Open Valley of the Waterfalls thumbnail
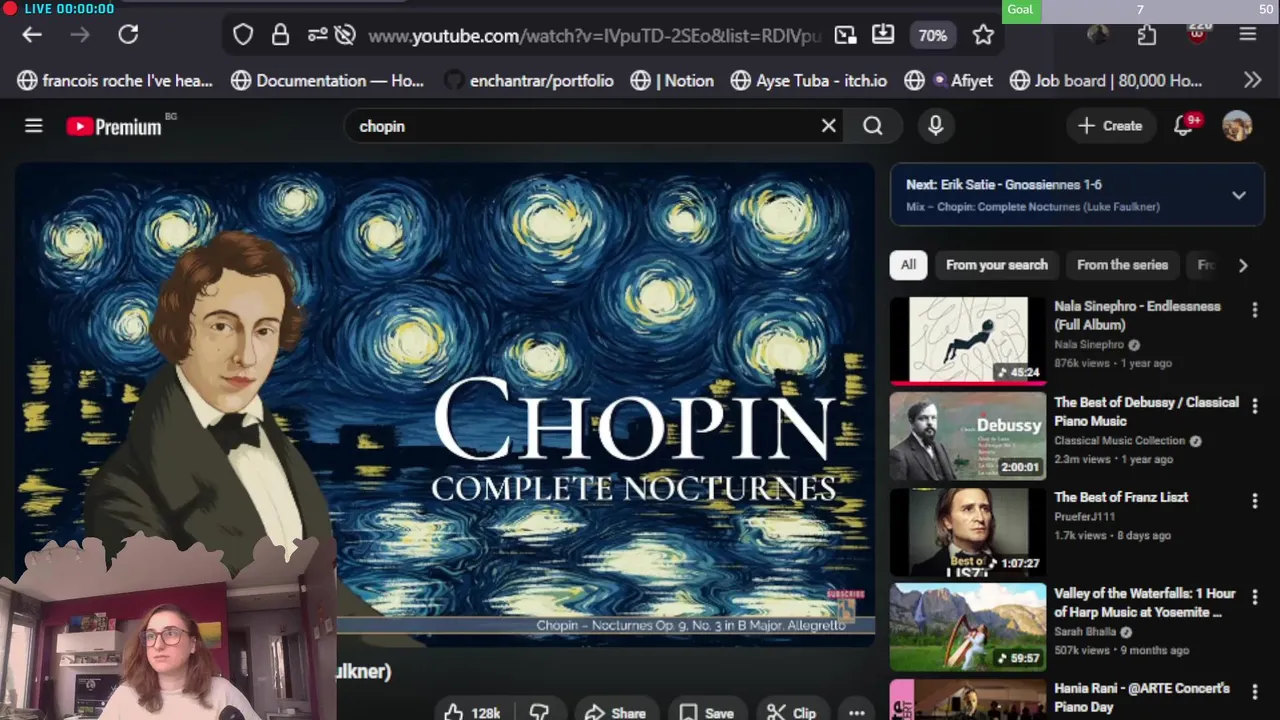 pyautogui.click(x=968, y=627)
